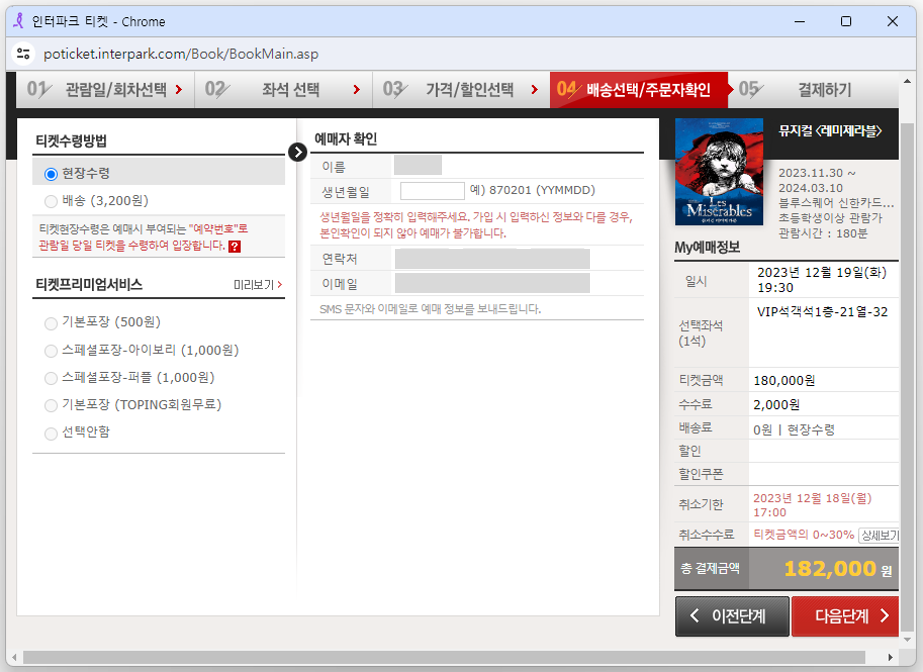Image resolution: width=923 pixels, height=672 pixels.
Task: Click the 생년월일 birthdate input field
Action: coord(431,190)
